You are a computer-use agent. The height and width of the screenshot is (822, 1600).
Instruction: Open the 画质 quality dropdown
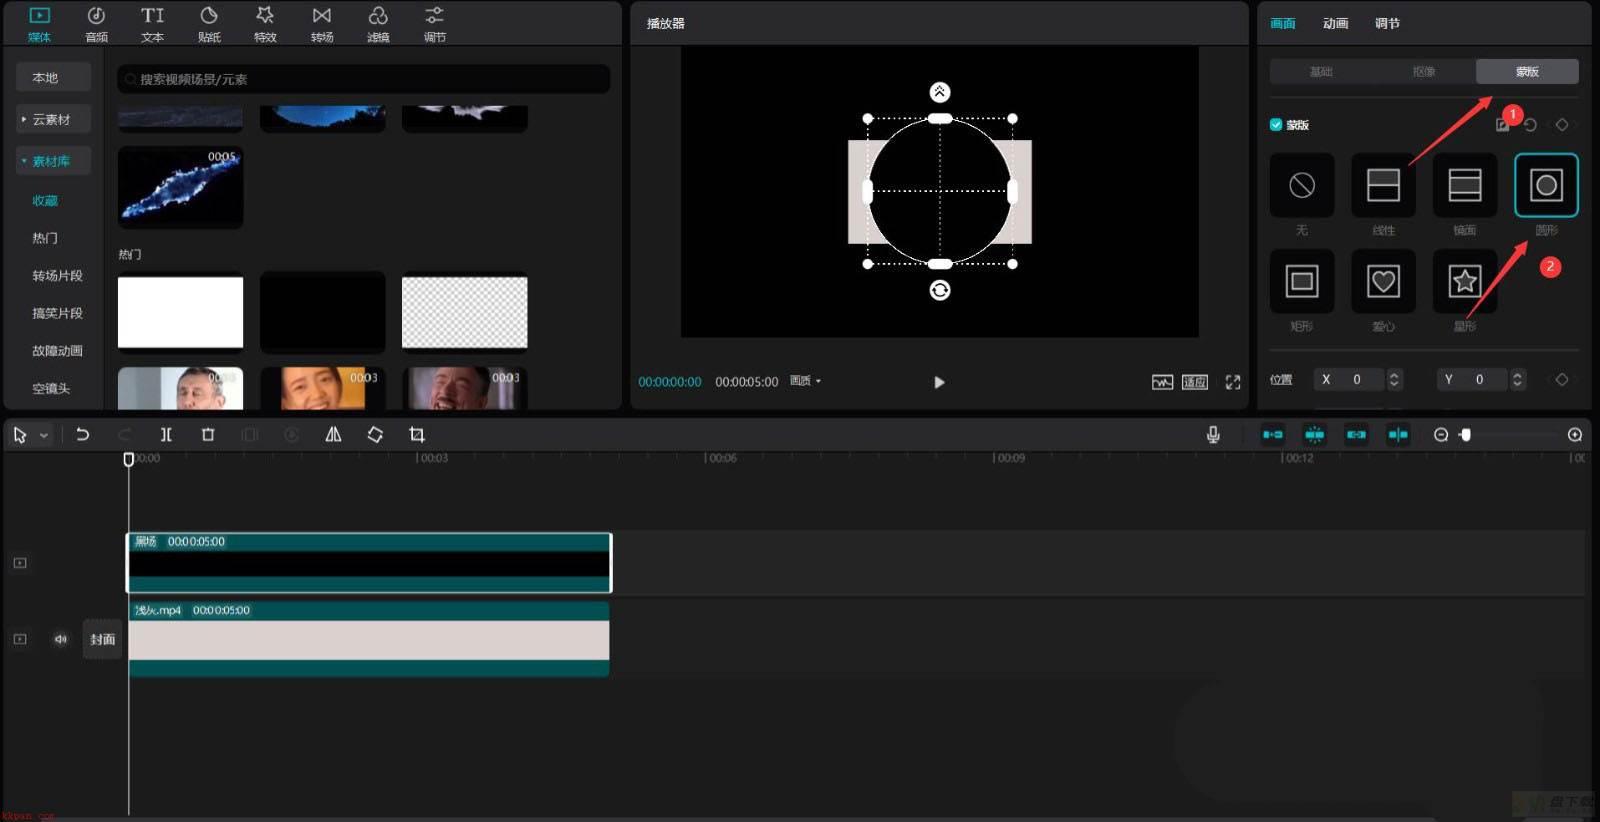[x=805, y=381]
